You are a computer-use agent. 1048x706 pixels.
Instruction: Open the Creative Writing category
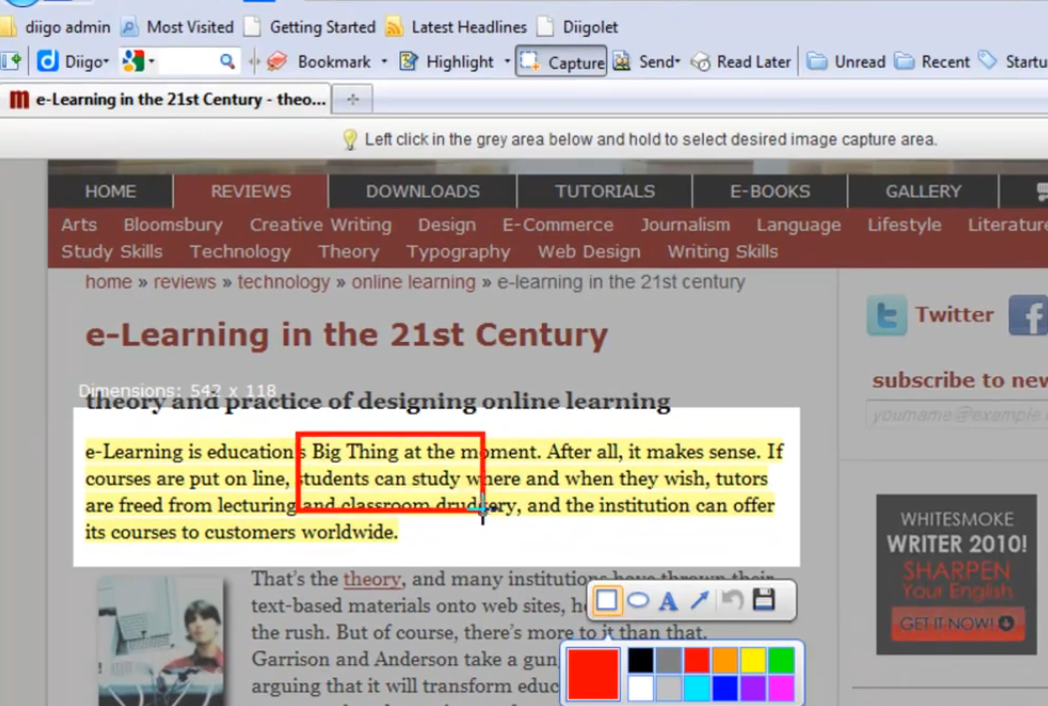coord(321,225)
